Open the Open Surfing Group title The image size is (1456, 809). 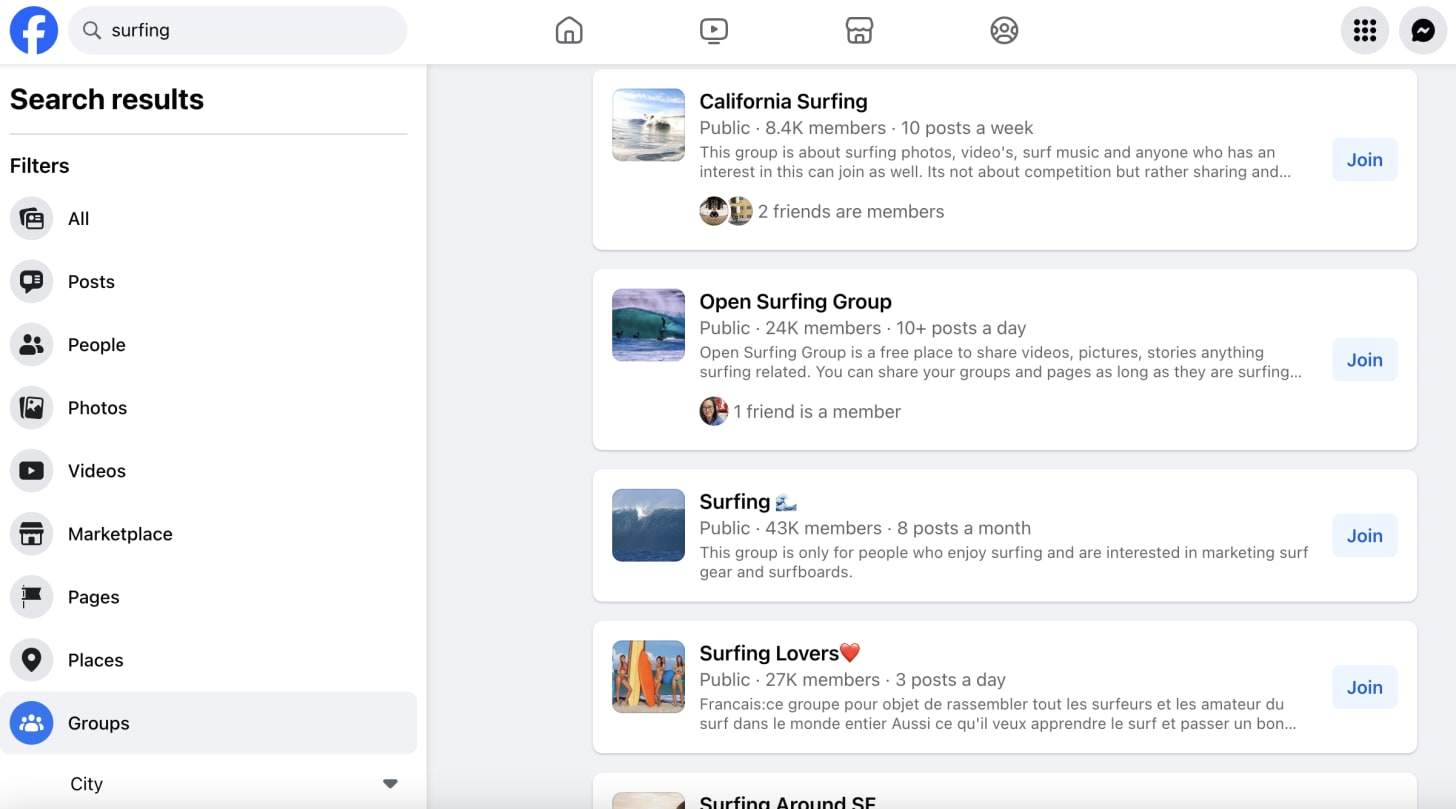pyautogui.click(x=795, y=301)
